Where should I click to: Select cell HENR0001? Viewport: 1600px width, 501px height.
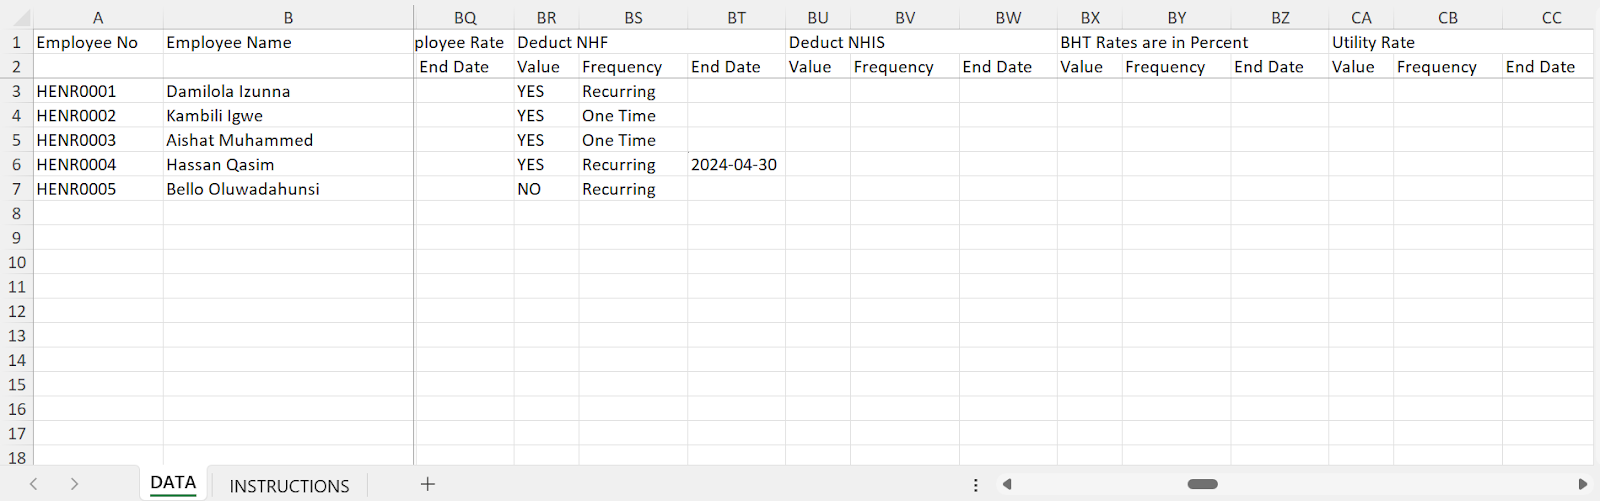(98, 91)
